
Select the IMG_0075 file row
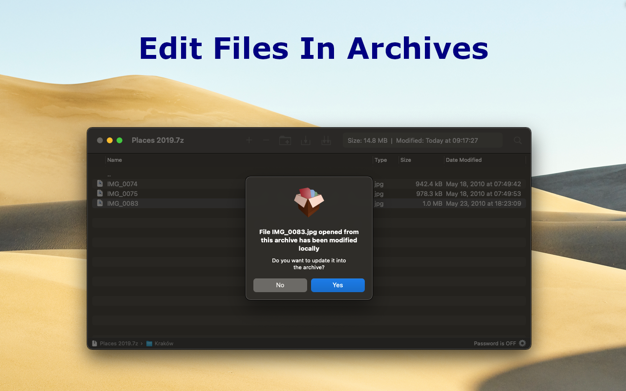[x=309, y=193]
